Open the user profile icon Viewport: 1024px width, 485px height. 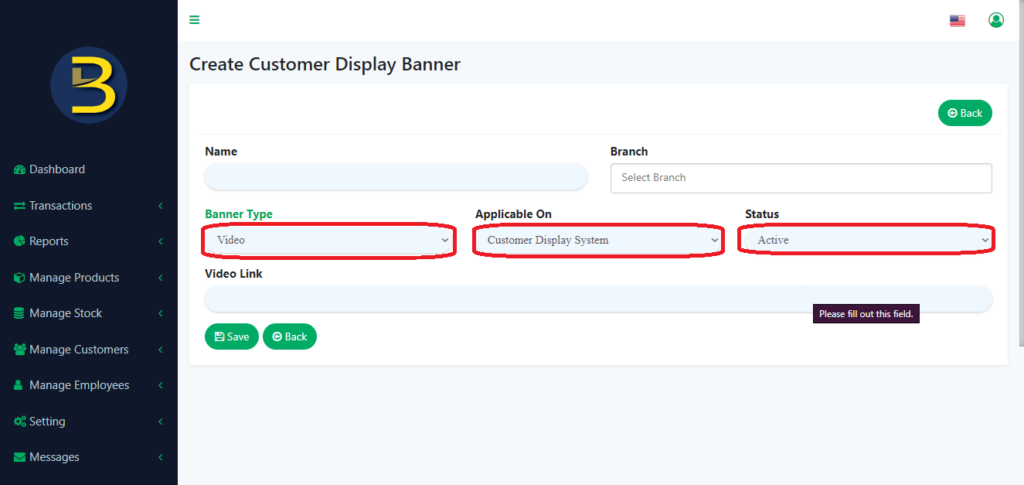tap(996, 20)
